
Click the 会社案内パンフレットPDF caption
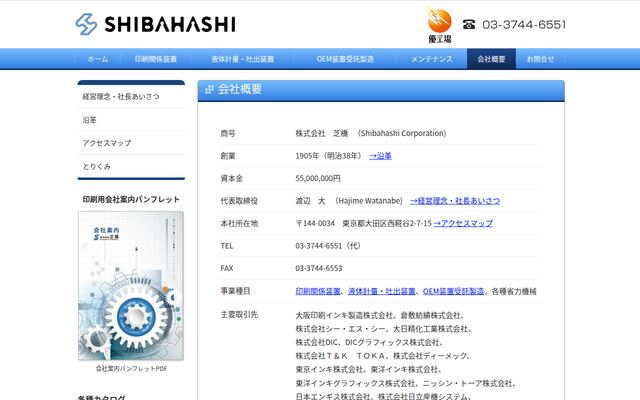coord(131,369)
